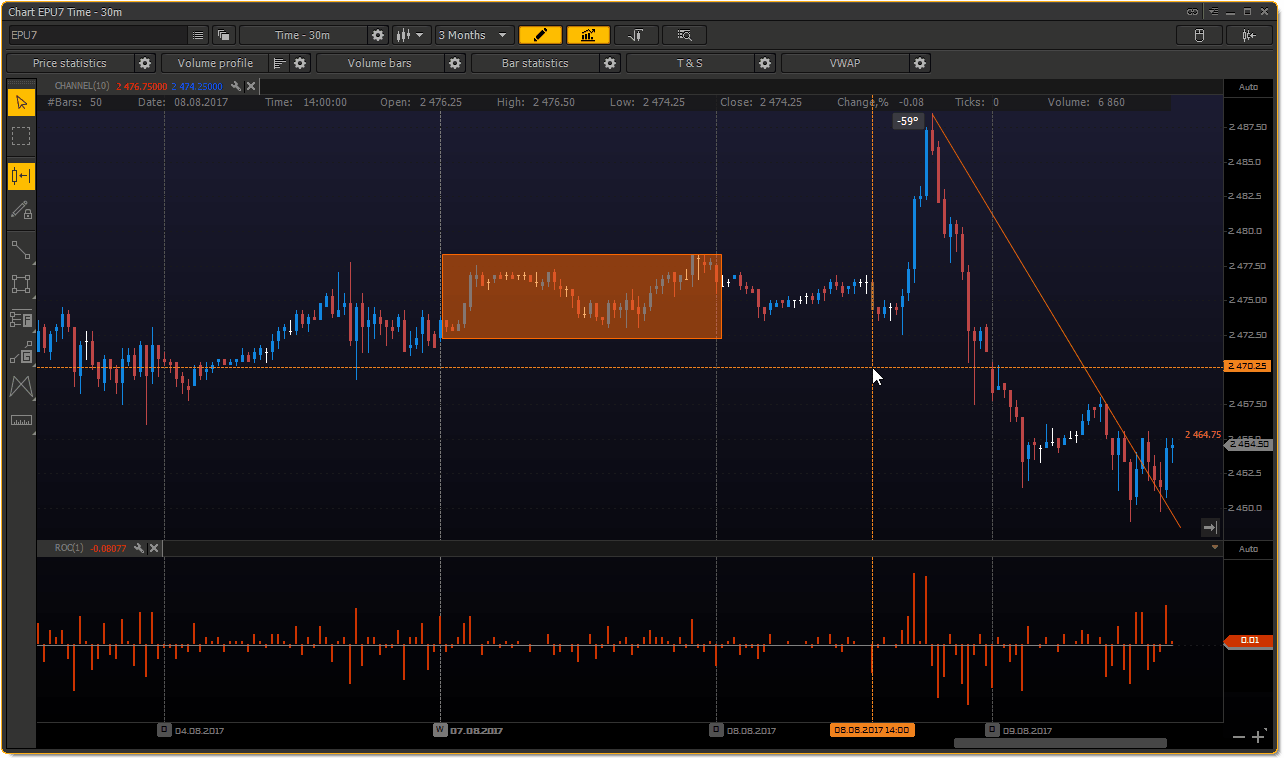Expand the ROC panel collapse arrow
1284x758 pixels.
pyautogui.click(x=1215, y=548)
